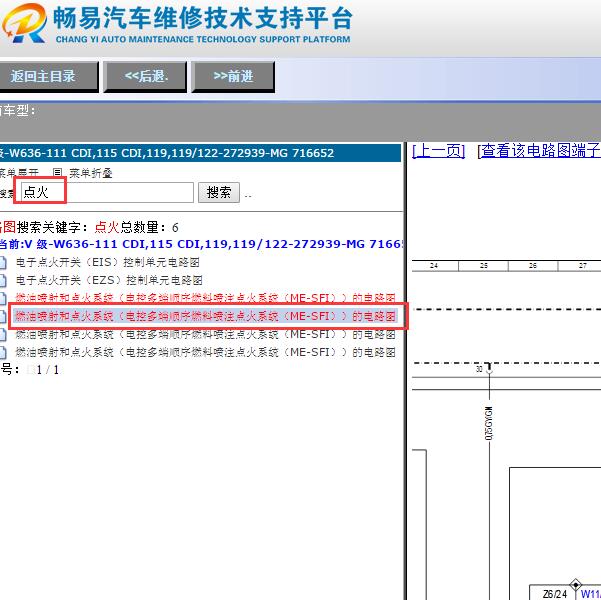Click the 菜单折叠 collapse menu icon
601x600 pixels.
[57, 173]
